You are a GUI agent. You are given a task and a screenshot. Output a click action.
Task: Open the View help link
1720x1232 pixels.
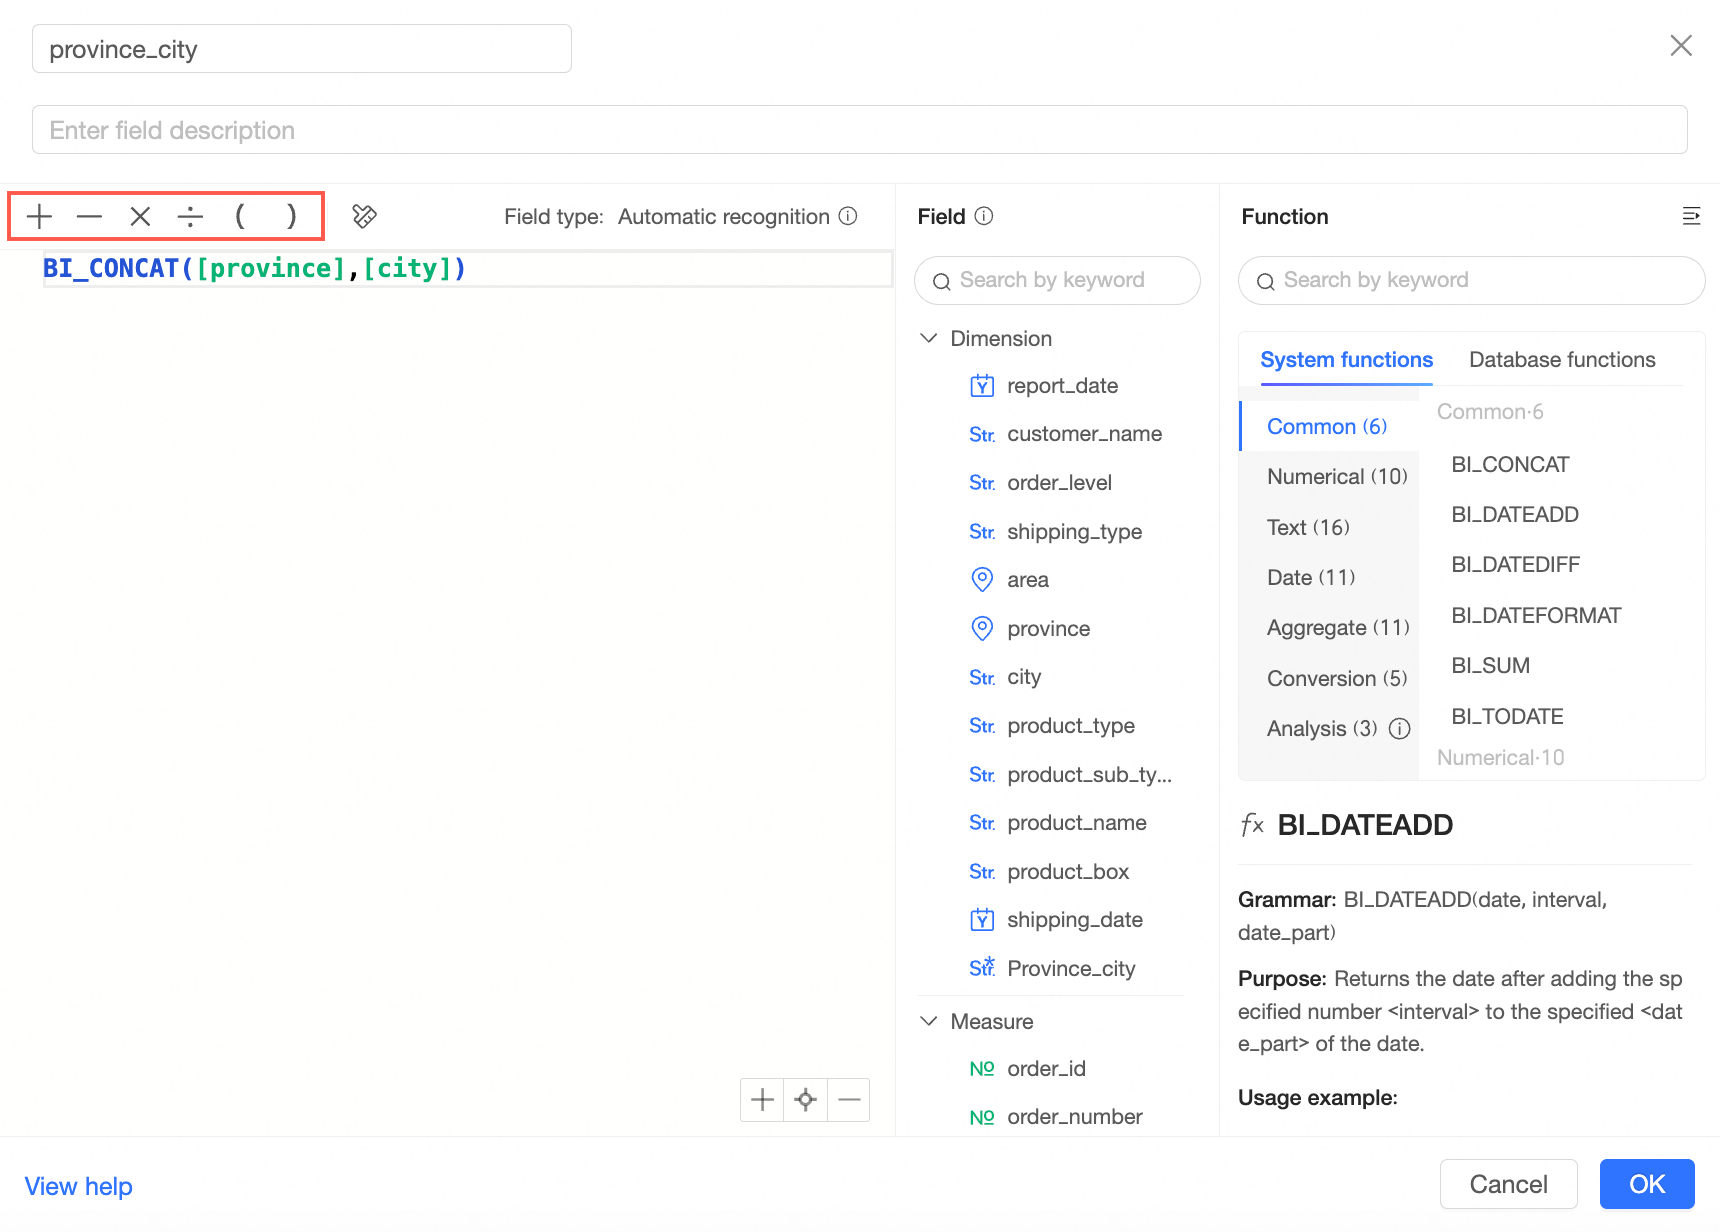tap(79, 1186)
